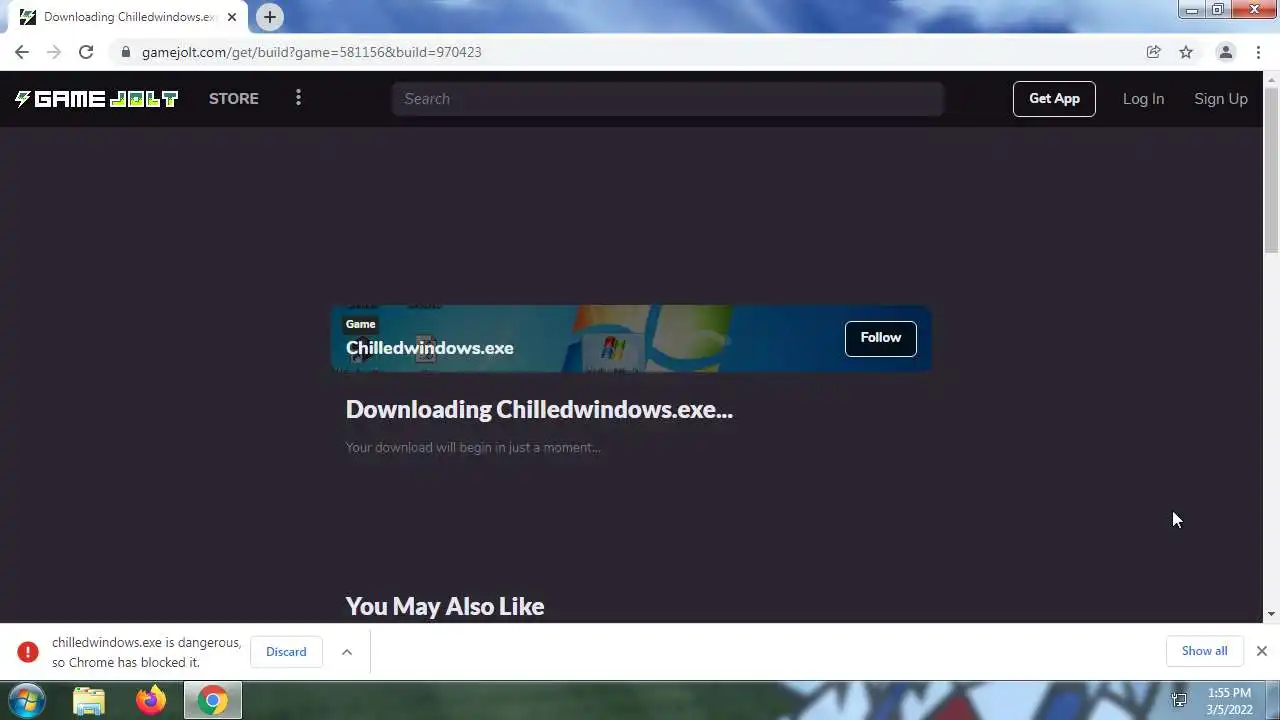
Task: Click the gamejolt.com address bar URL
Action: [312, 52]
